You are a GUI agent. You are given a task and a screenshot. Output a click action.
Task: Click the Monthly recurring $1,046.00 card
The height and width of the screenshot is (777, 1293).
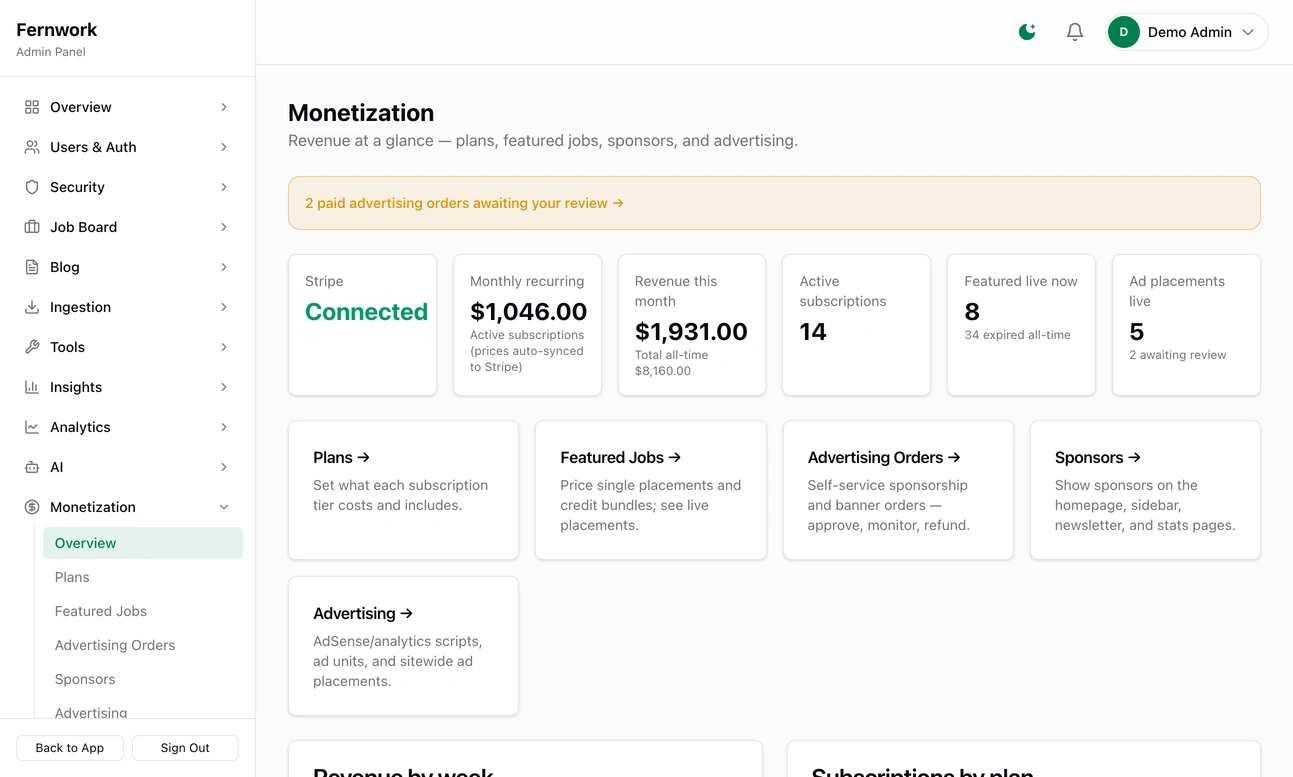(x=527, y=325)
